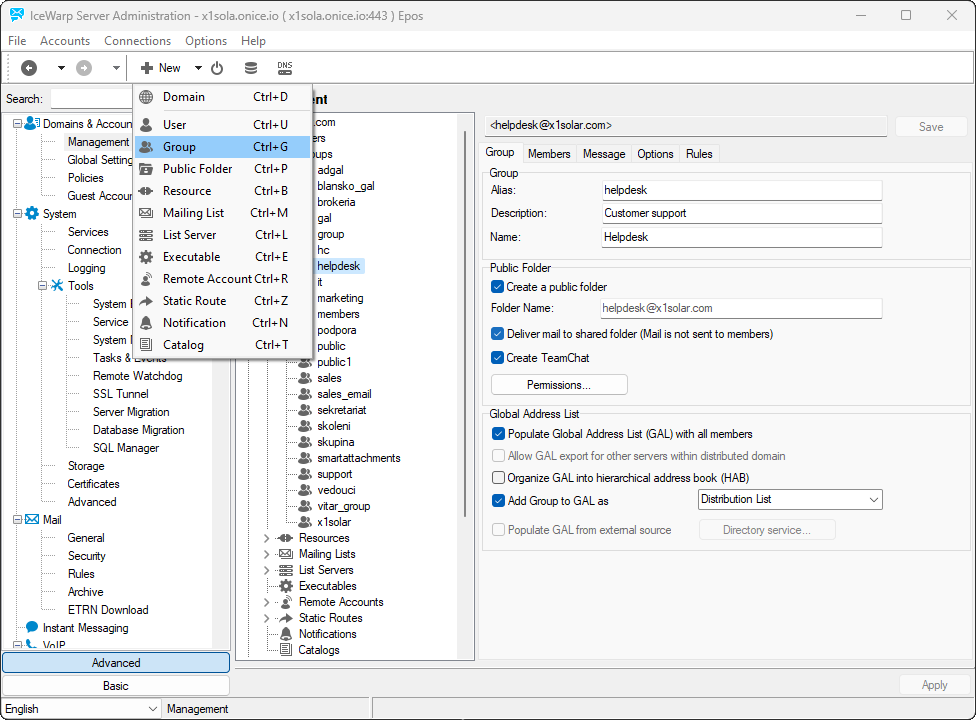Image resolution: width=976 pixels, height=720 pixels.
Task: Open the Distribution List dropdown
Action: pyautogui.click(x=790, y=499)
